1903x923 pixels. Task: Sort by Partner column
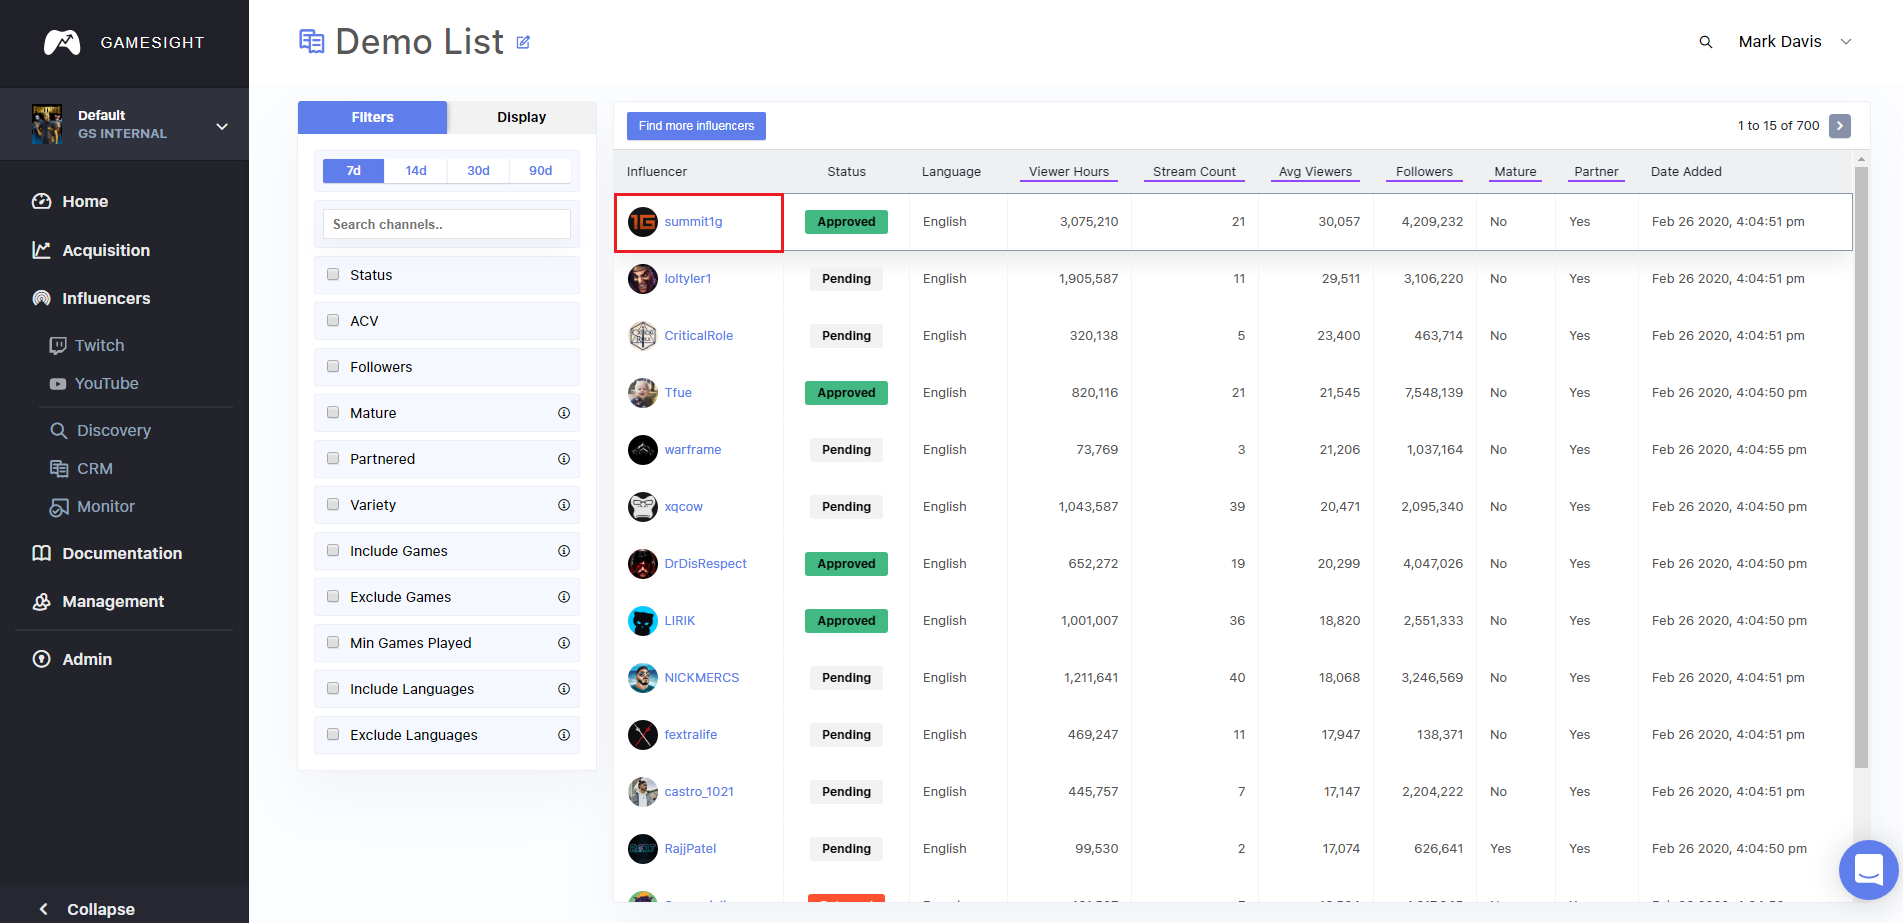pyautogui.click(x=1596, y=172)
